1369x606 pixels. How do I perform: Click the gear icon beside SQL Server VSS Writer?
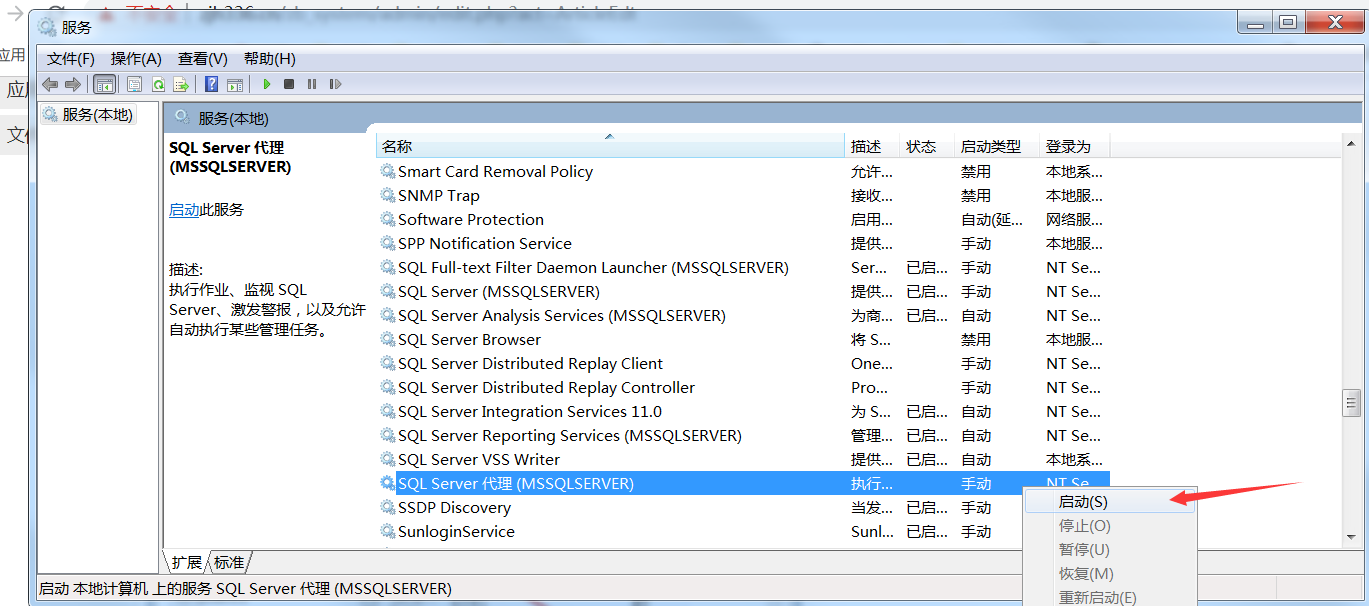point(388,460)
